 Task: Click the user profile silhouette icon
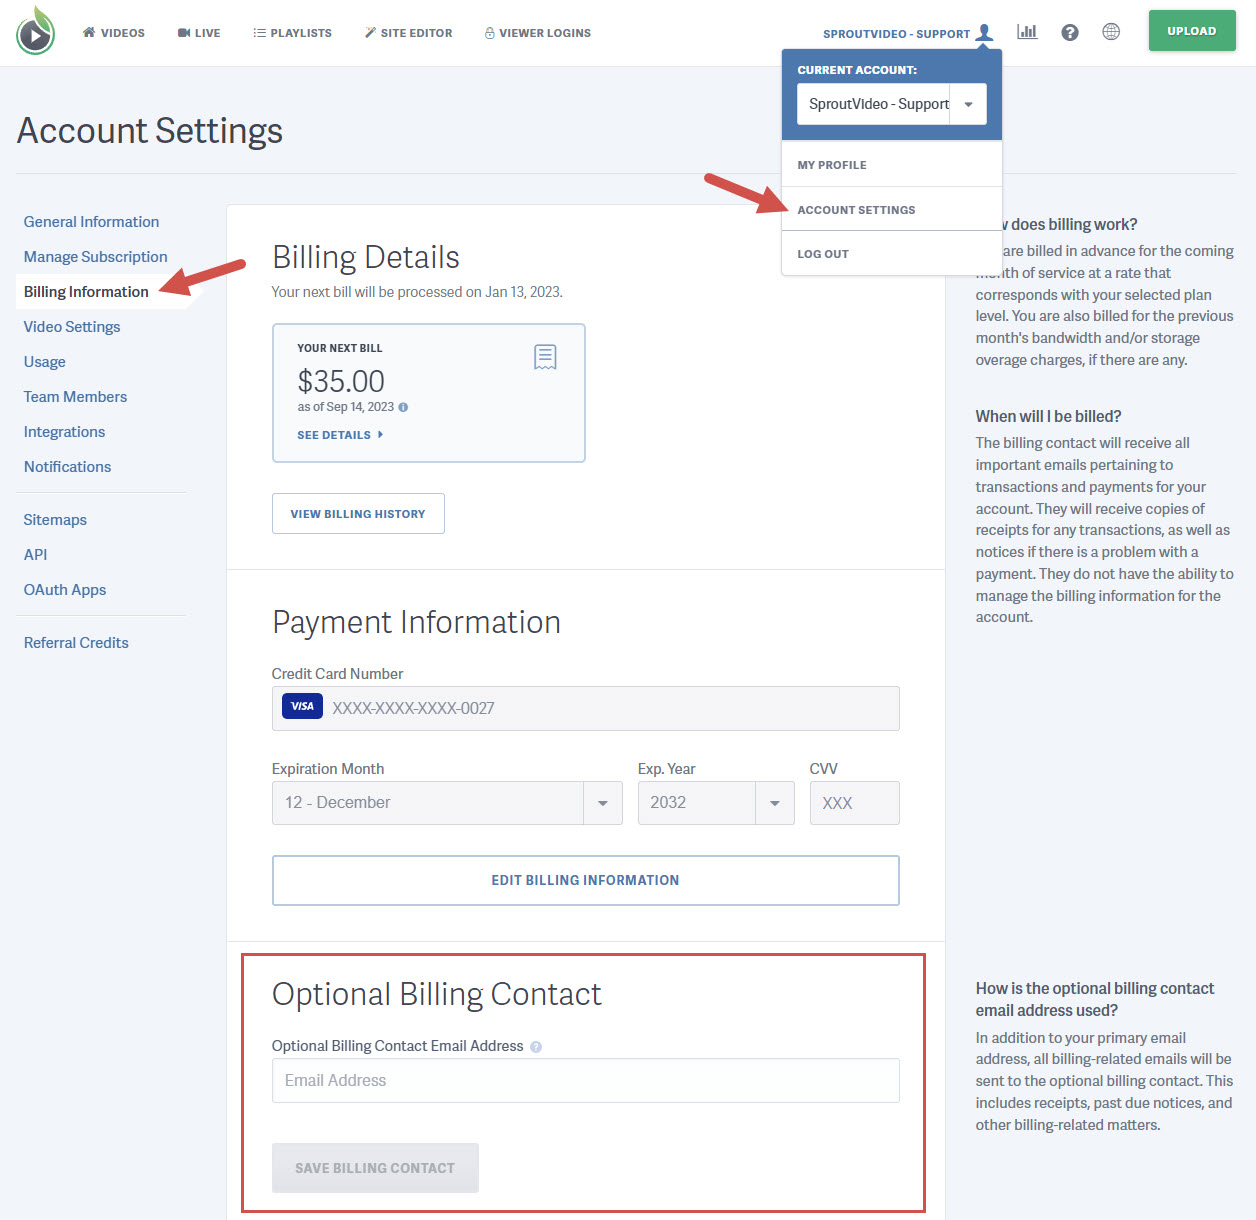click(985, 31)
